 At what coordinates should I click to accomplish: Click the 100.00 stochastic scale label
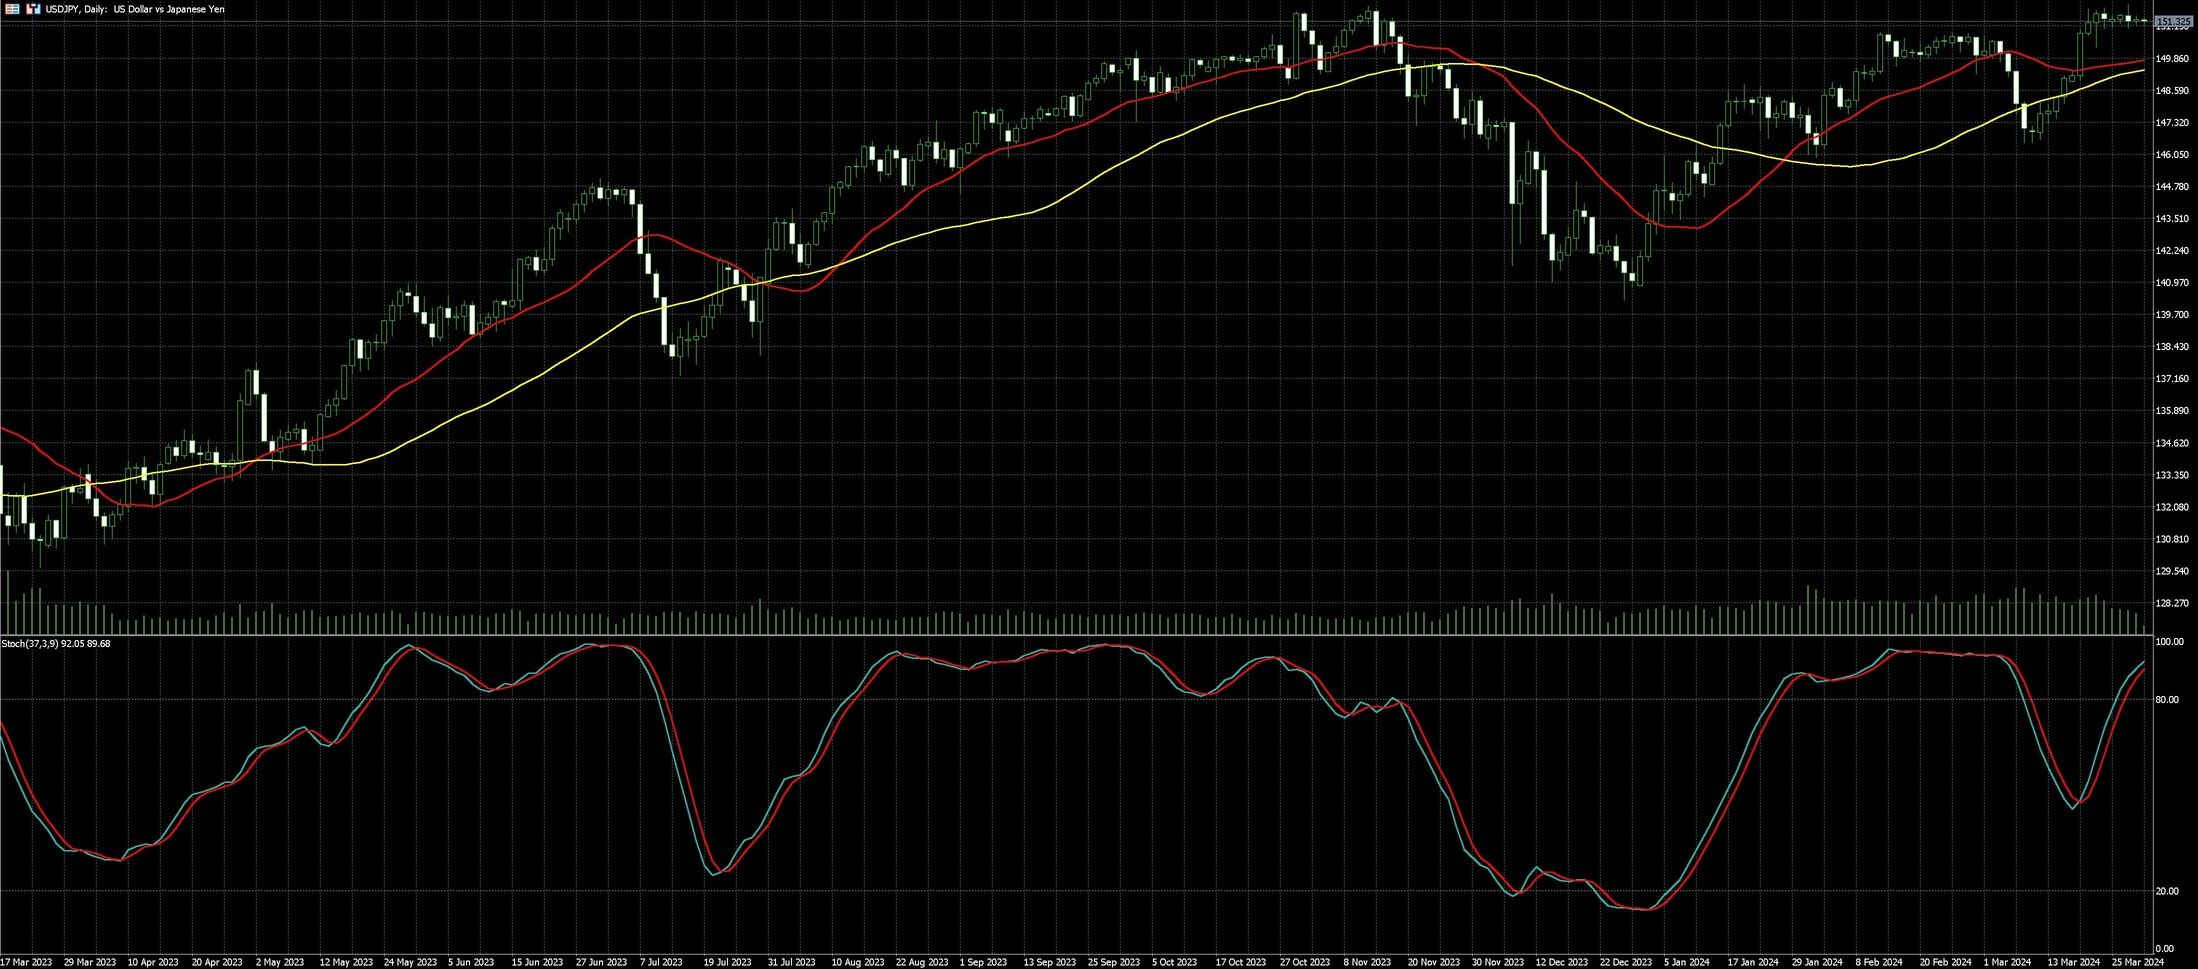[2166, 642]
